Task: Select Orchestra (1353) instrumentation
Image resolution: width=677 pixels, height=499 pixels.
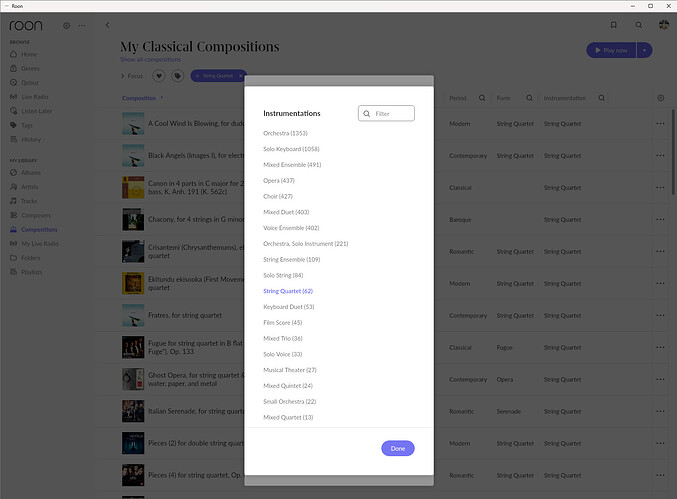Action: pos(285,133)
